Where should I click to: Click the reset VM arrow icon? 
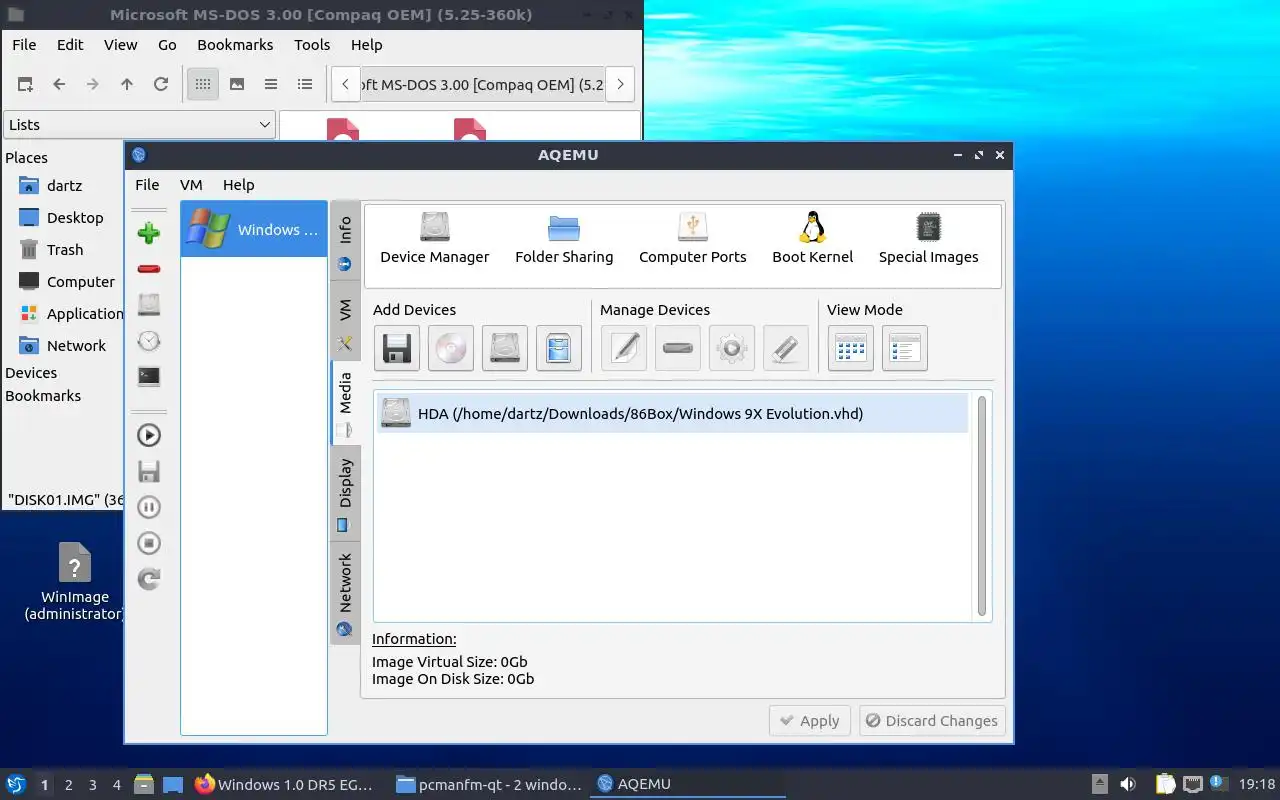[149, 579]
